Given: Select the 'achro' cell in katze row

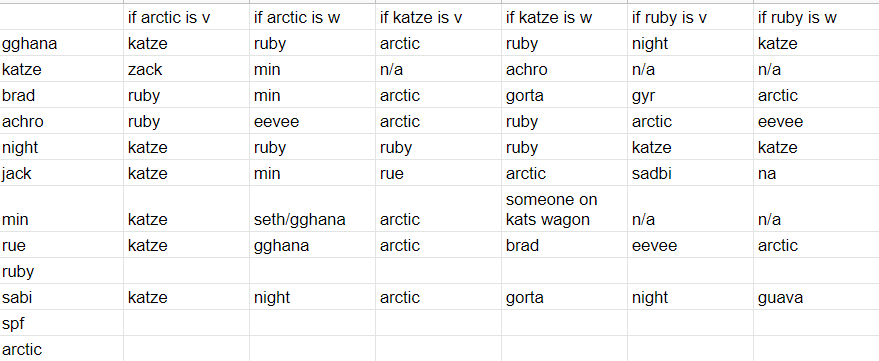Looking at the screenshot, I should coord(564,69).
